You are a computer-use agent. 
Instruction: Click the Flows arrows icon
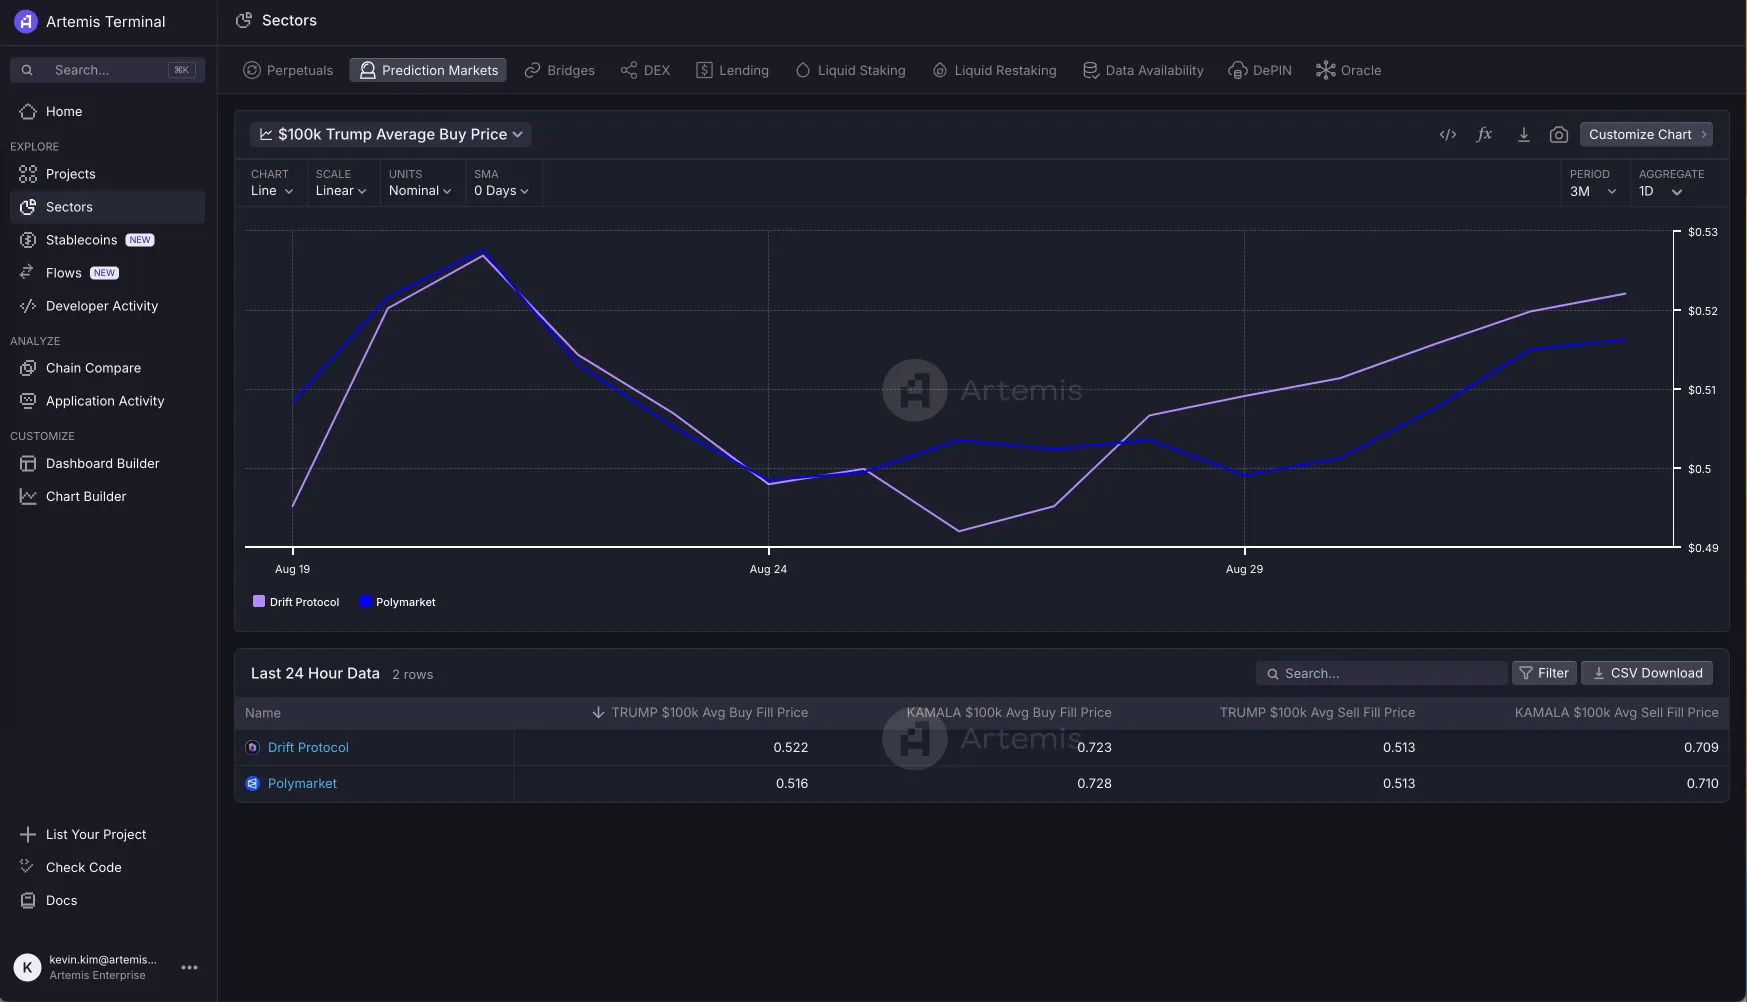(x=28, y=273)
